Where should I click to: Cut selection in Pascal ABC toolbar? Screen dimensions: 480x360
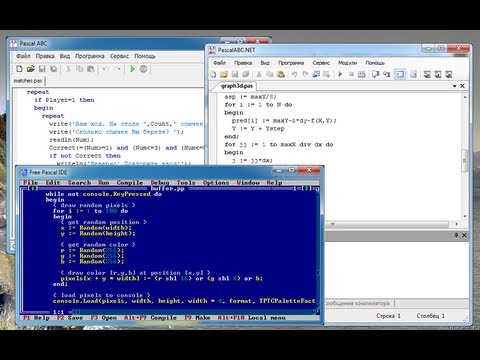pyautogui.click(x=68, y=69)
